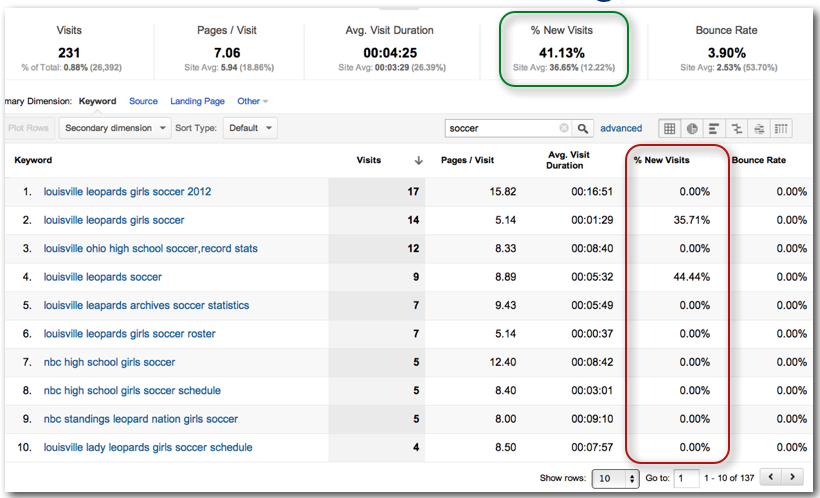Sort by Avg. Visit Duration column header
This screenshot has width=820, height=498.
pyautogui.click(x=568, y=160)
